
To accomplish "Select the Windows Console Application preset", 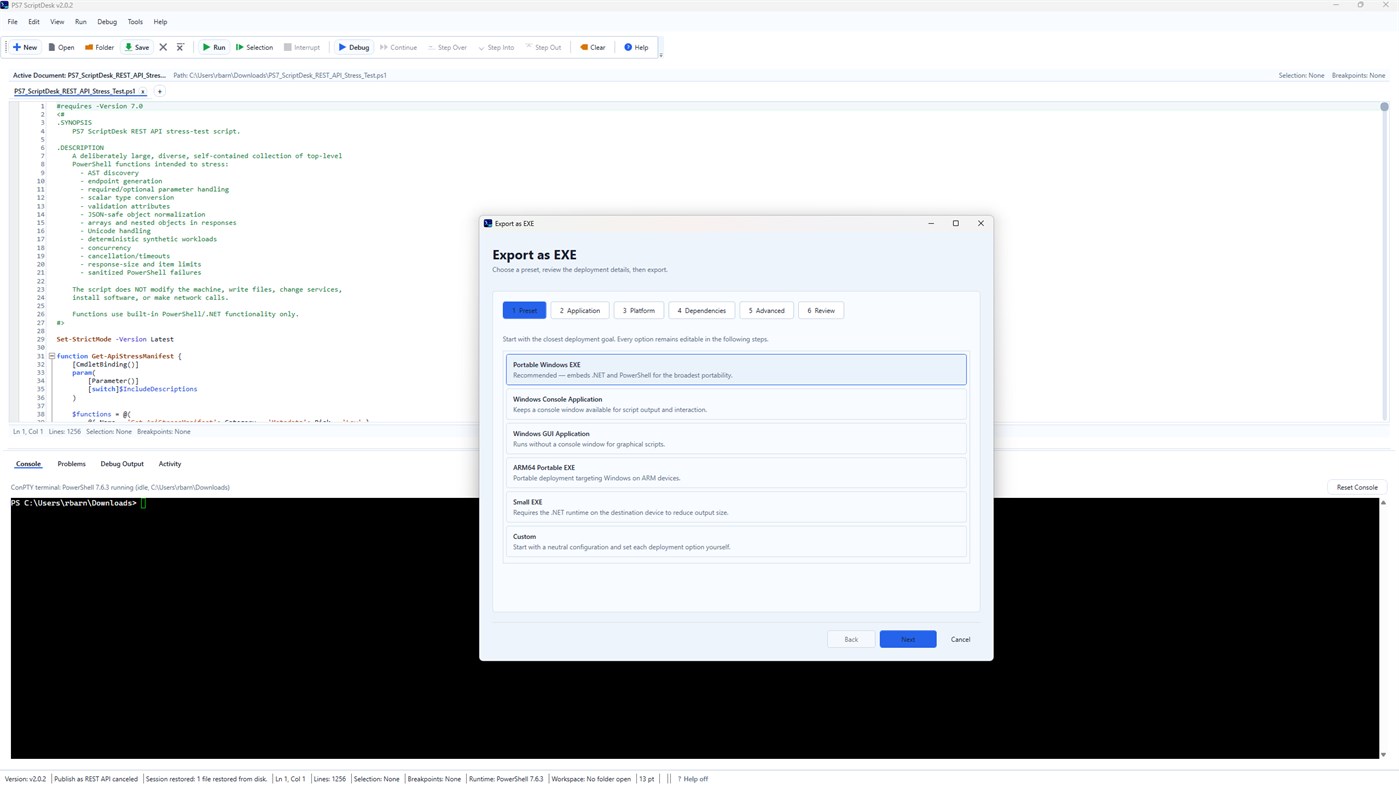I will pyautogui.click(x=736, y=404).
